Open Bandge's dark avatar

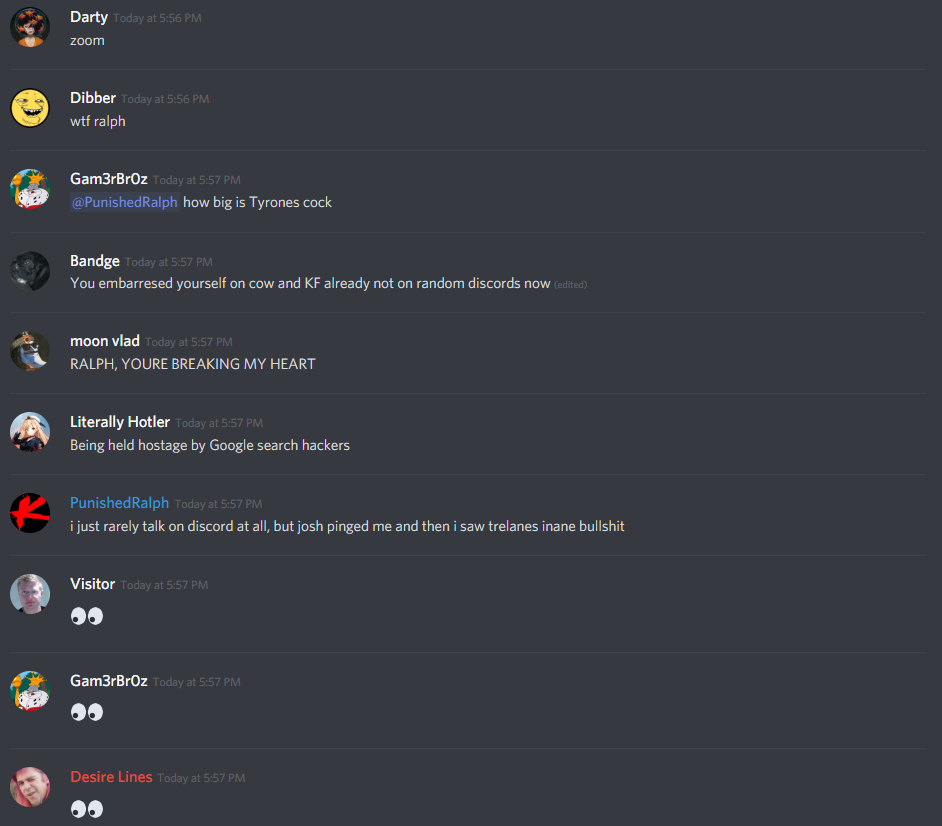click(29, 271)
